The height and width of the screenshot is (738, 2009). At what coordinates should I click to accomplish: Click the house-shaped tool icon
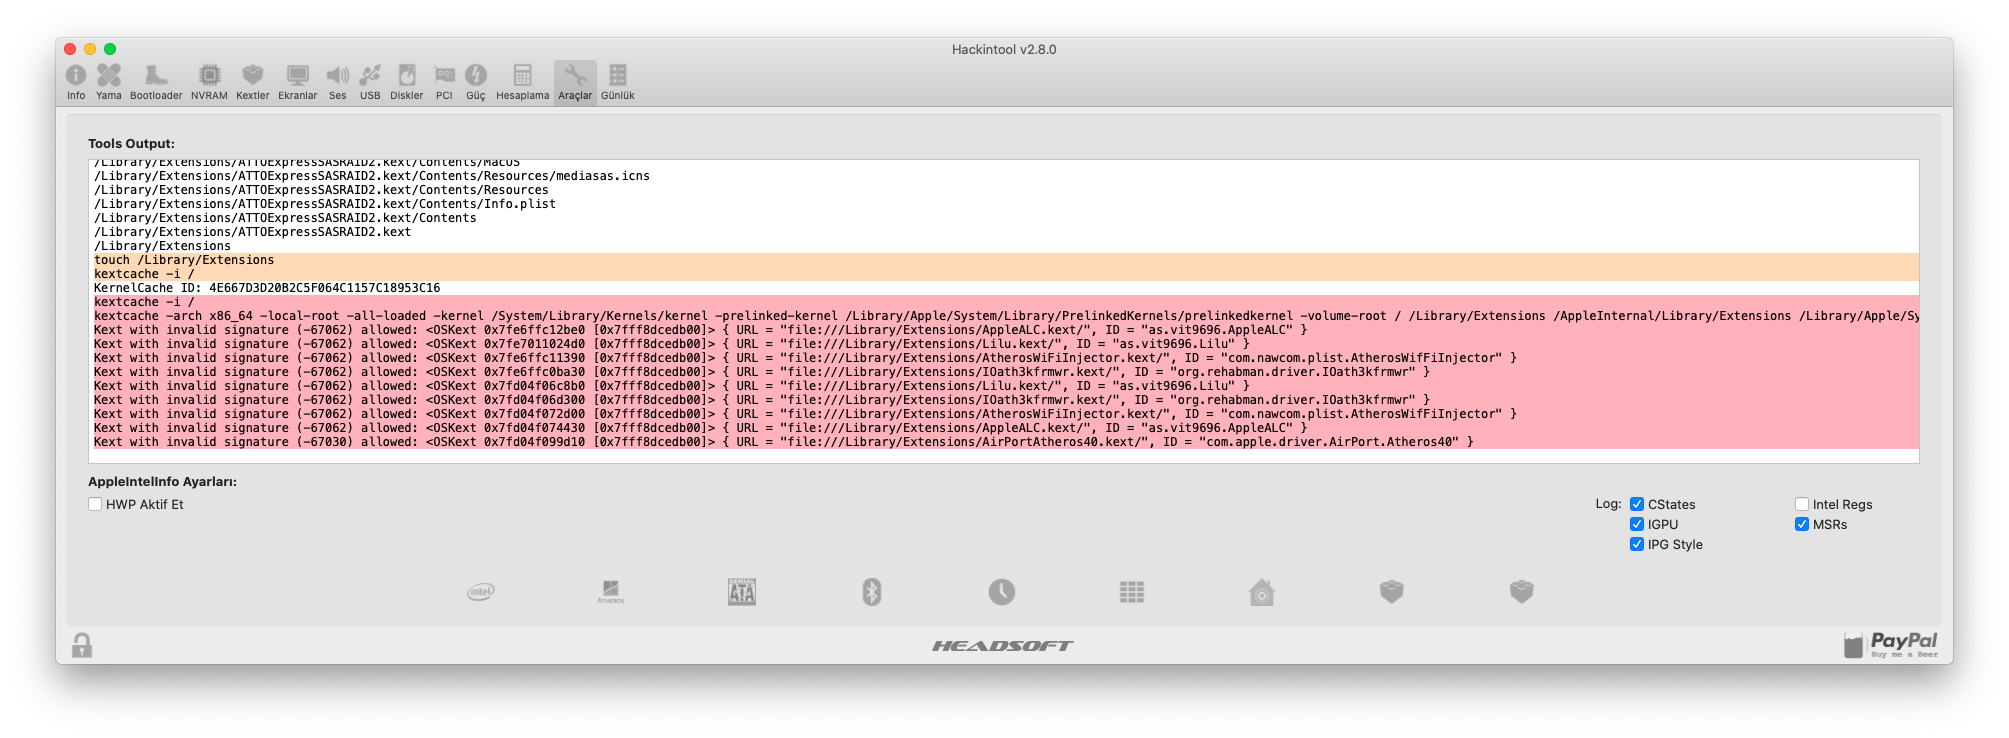(1262, 592)
